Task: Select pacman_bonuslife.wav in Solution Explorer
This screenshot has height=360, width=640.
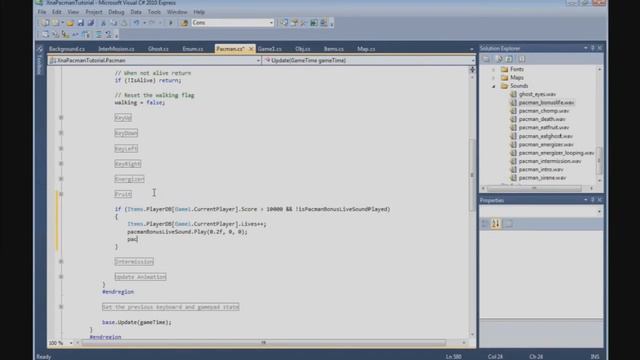Action: point(546,103)
